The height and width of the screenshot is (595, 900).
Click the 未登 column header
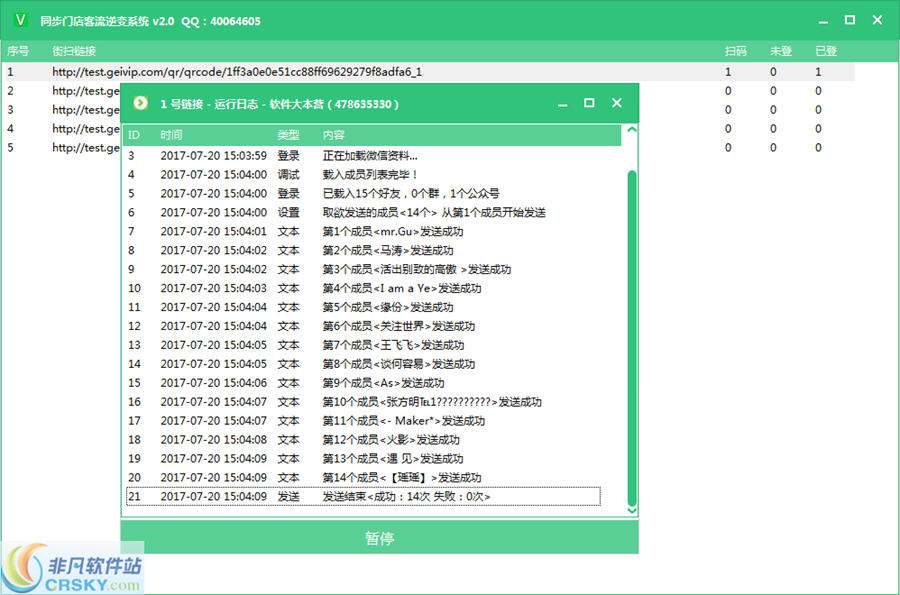click(x=781, y=51)
